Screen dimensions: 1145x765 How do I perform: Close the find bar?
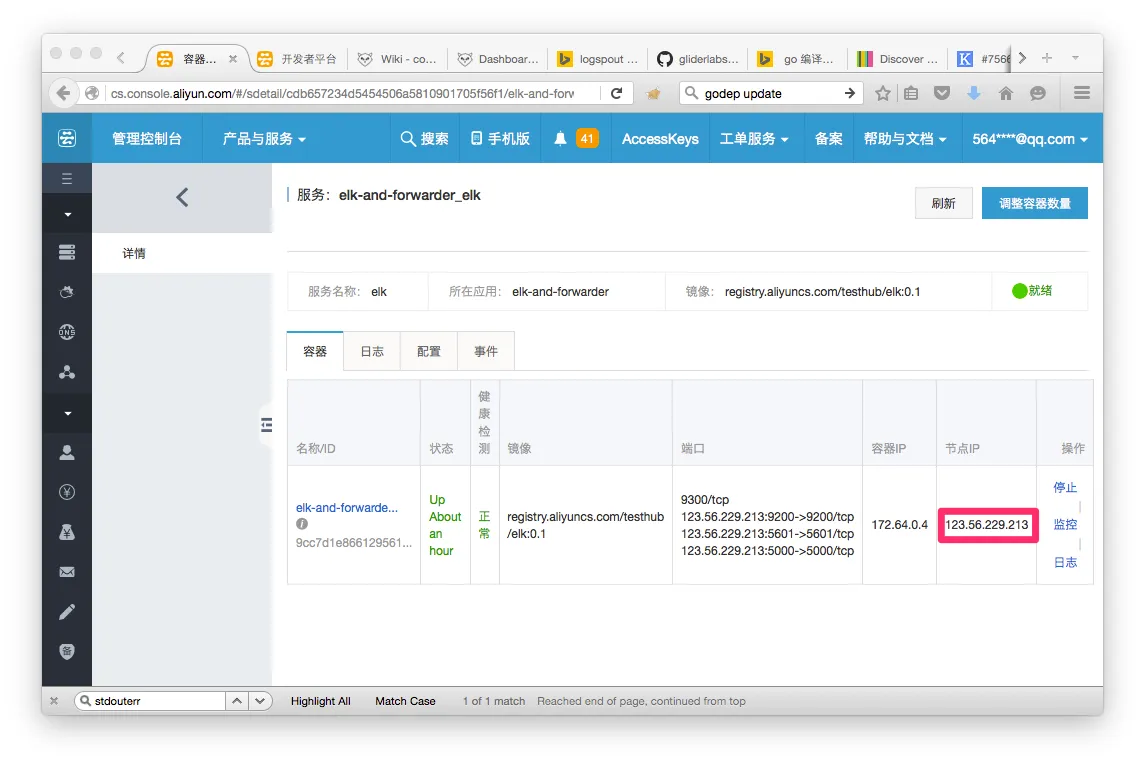coord(54,701)
